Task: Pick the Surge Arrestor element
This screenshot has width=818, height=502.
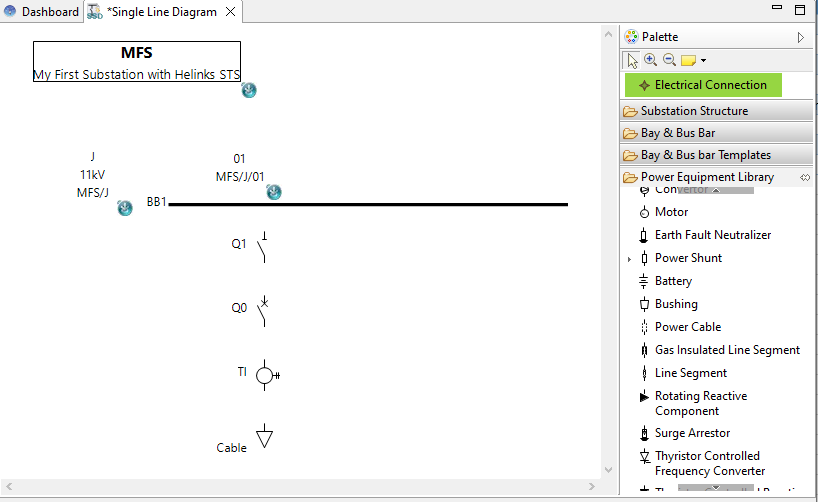Action: 692,433
